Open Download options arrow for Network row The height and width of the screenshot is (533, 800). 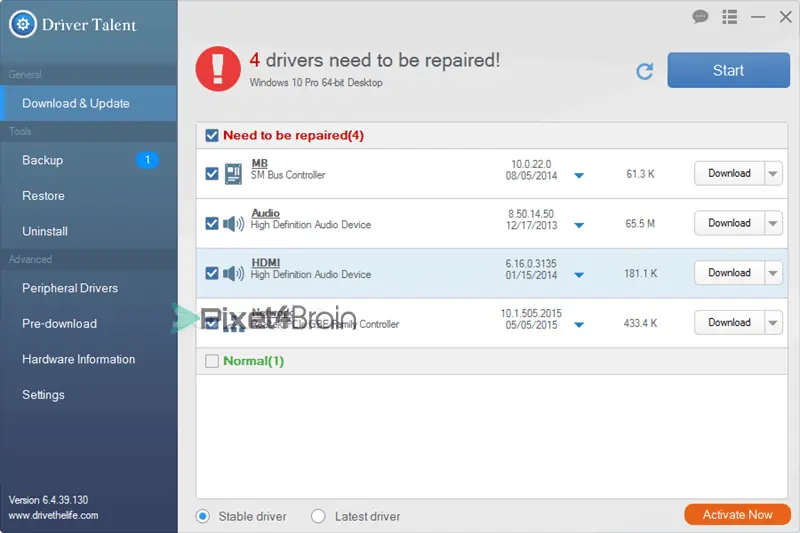tap(773, 323)
